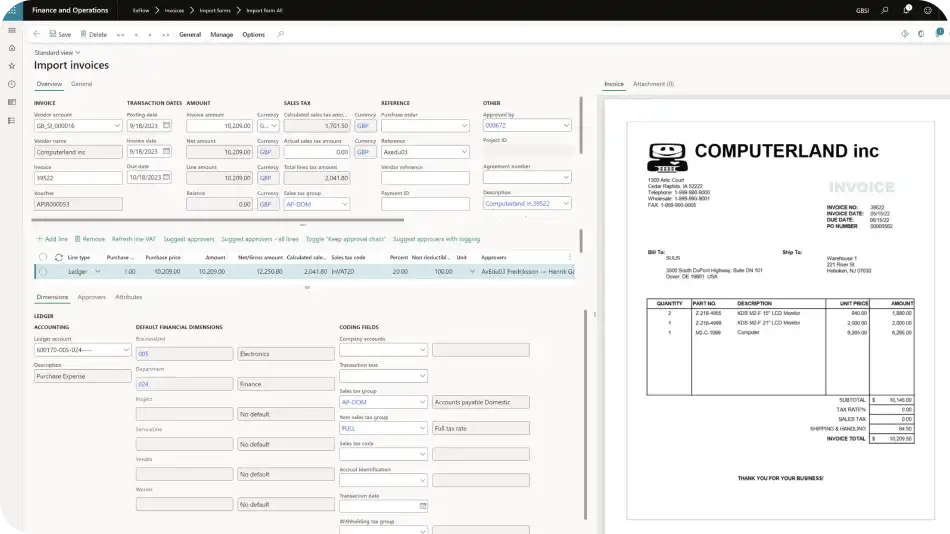Expand the Purchase order dropdown
Viewport: 950px width, 534px height.
point(464,126)
